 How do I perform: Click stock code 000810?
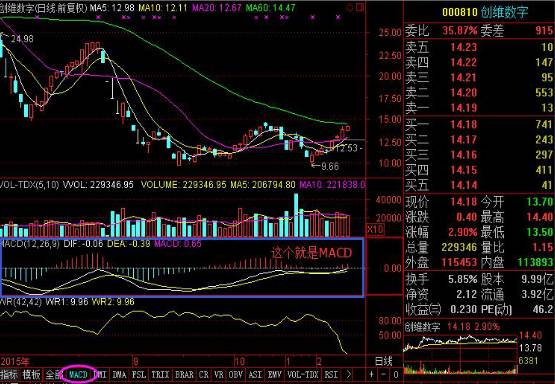(x=459, y=12)
